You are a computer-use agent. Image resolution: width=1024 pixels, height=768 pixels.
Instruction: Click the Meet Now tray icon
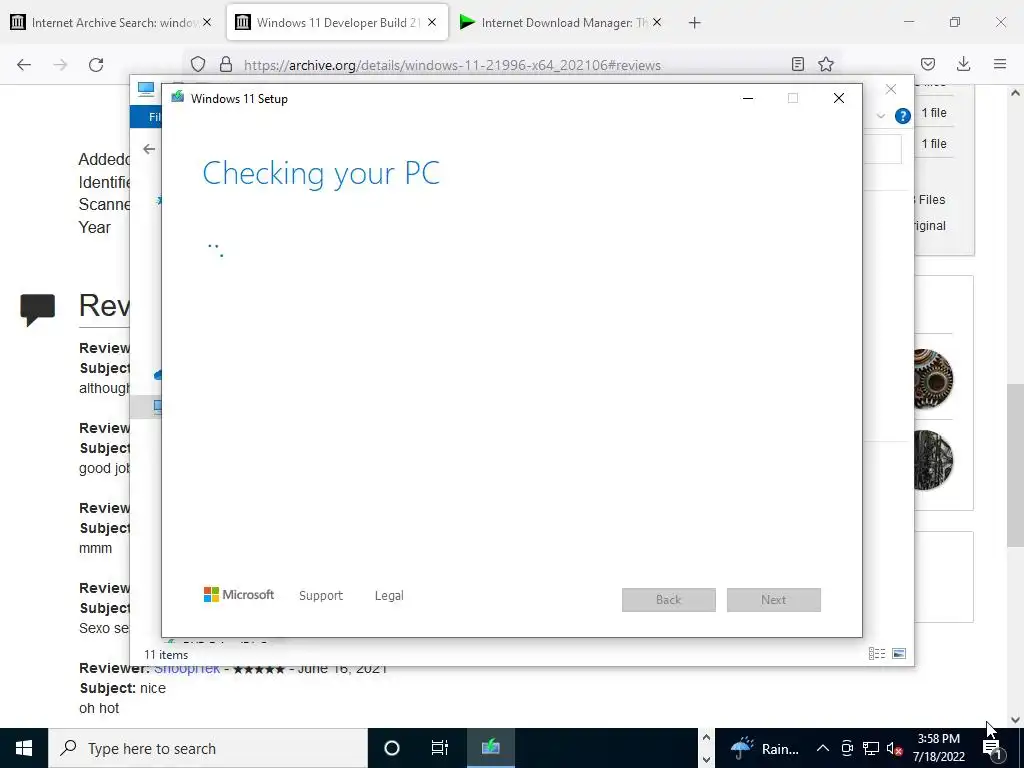coord(847,748)
